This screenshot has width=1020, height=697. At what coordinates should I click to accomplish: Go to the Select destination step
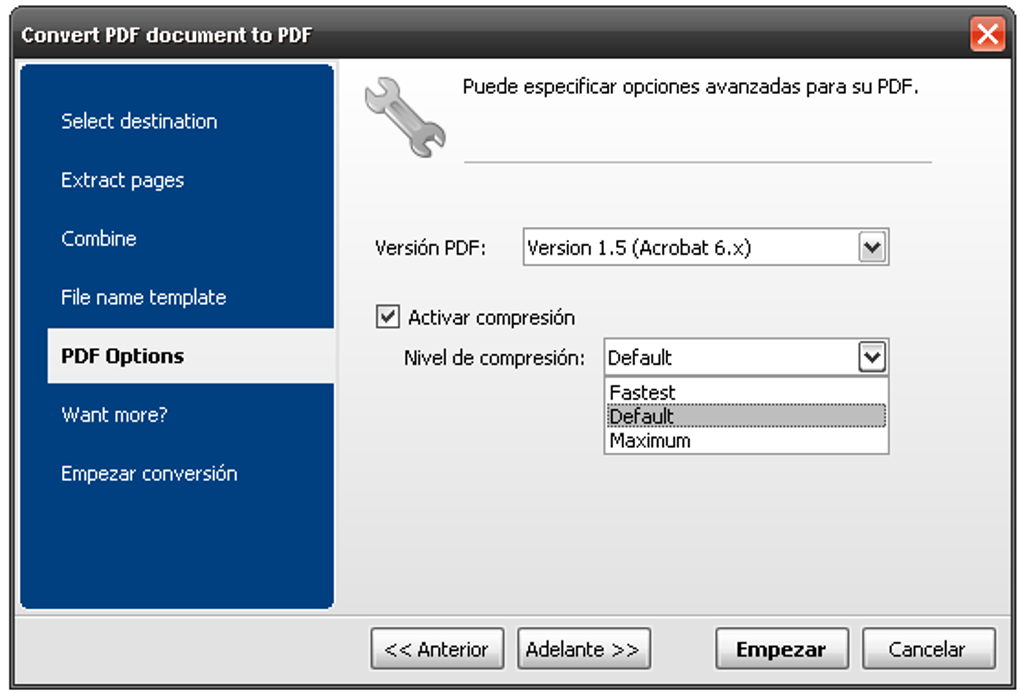click(139, 121)
